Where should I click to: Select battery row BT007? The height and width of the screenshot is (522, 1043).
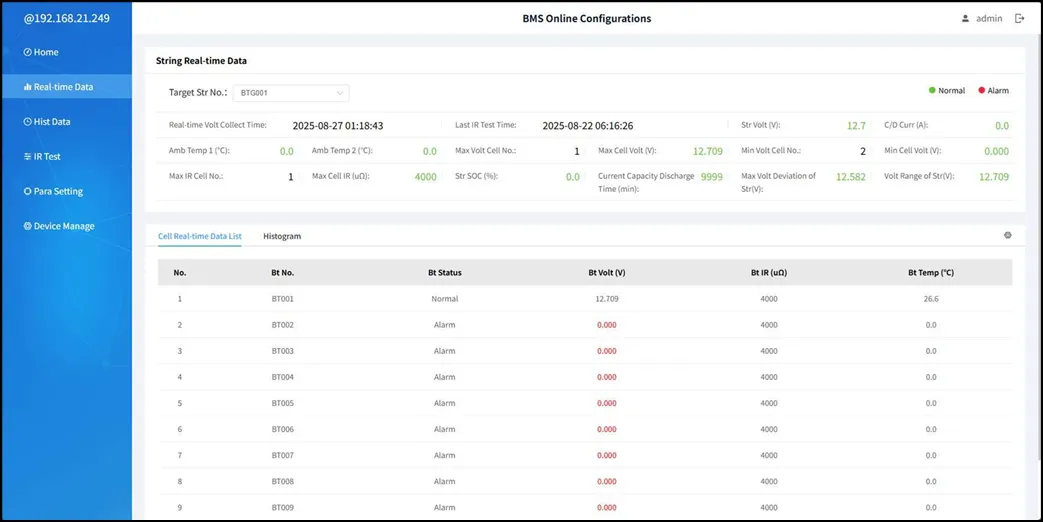coord(585,456)
